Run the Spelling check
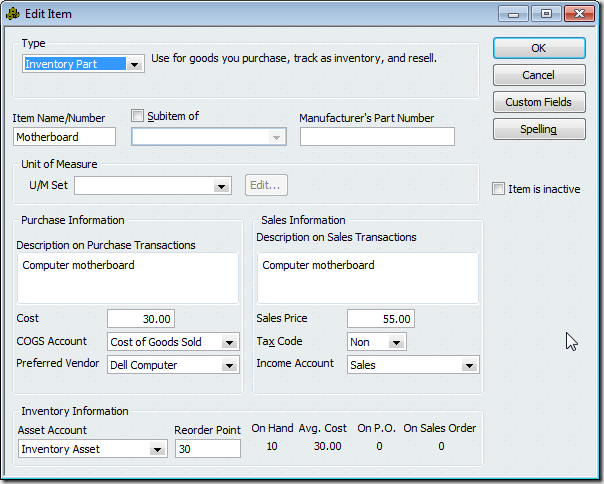Screen dimensions: 604x484 [x=539, y=129]
